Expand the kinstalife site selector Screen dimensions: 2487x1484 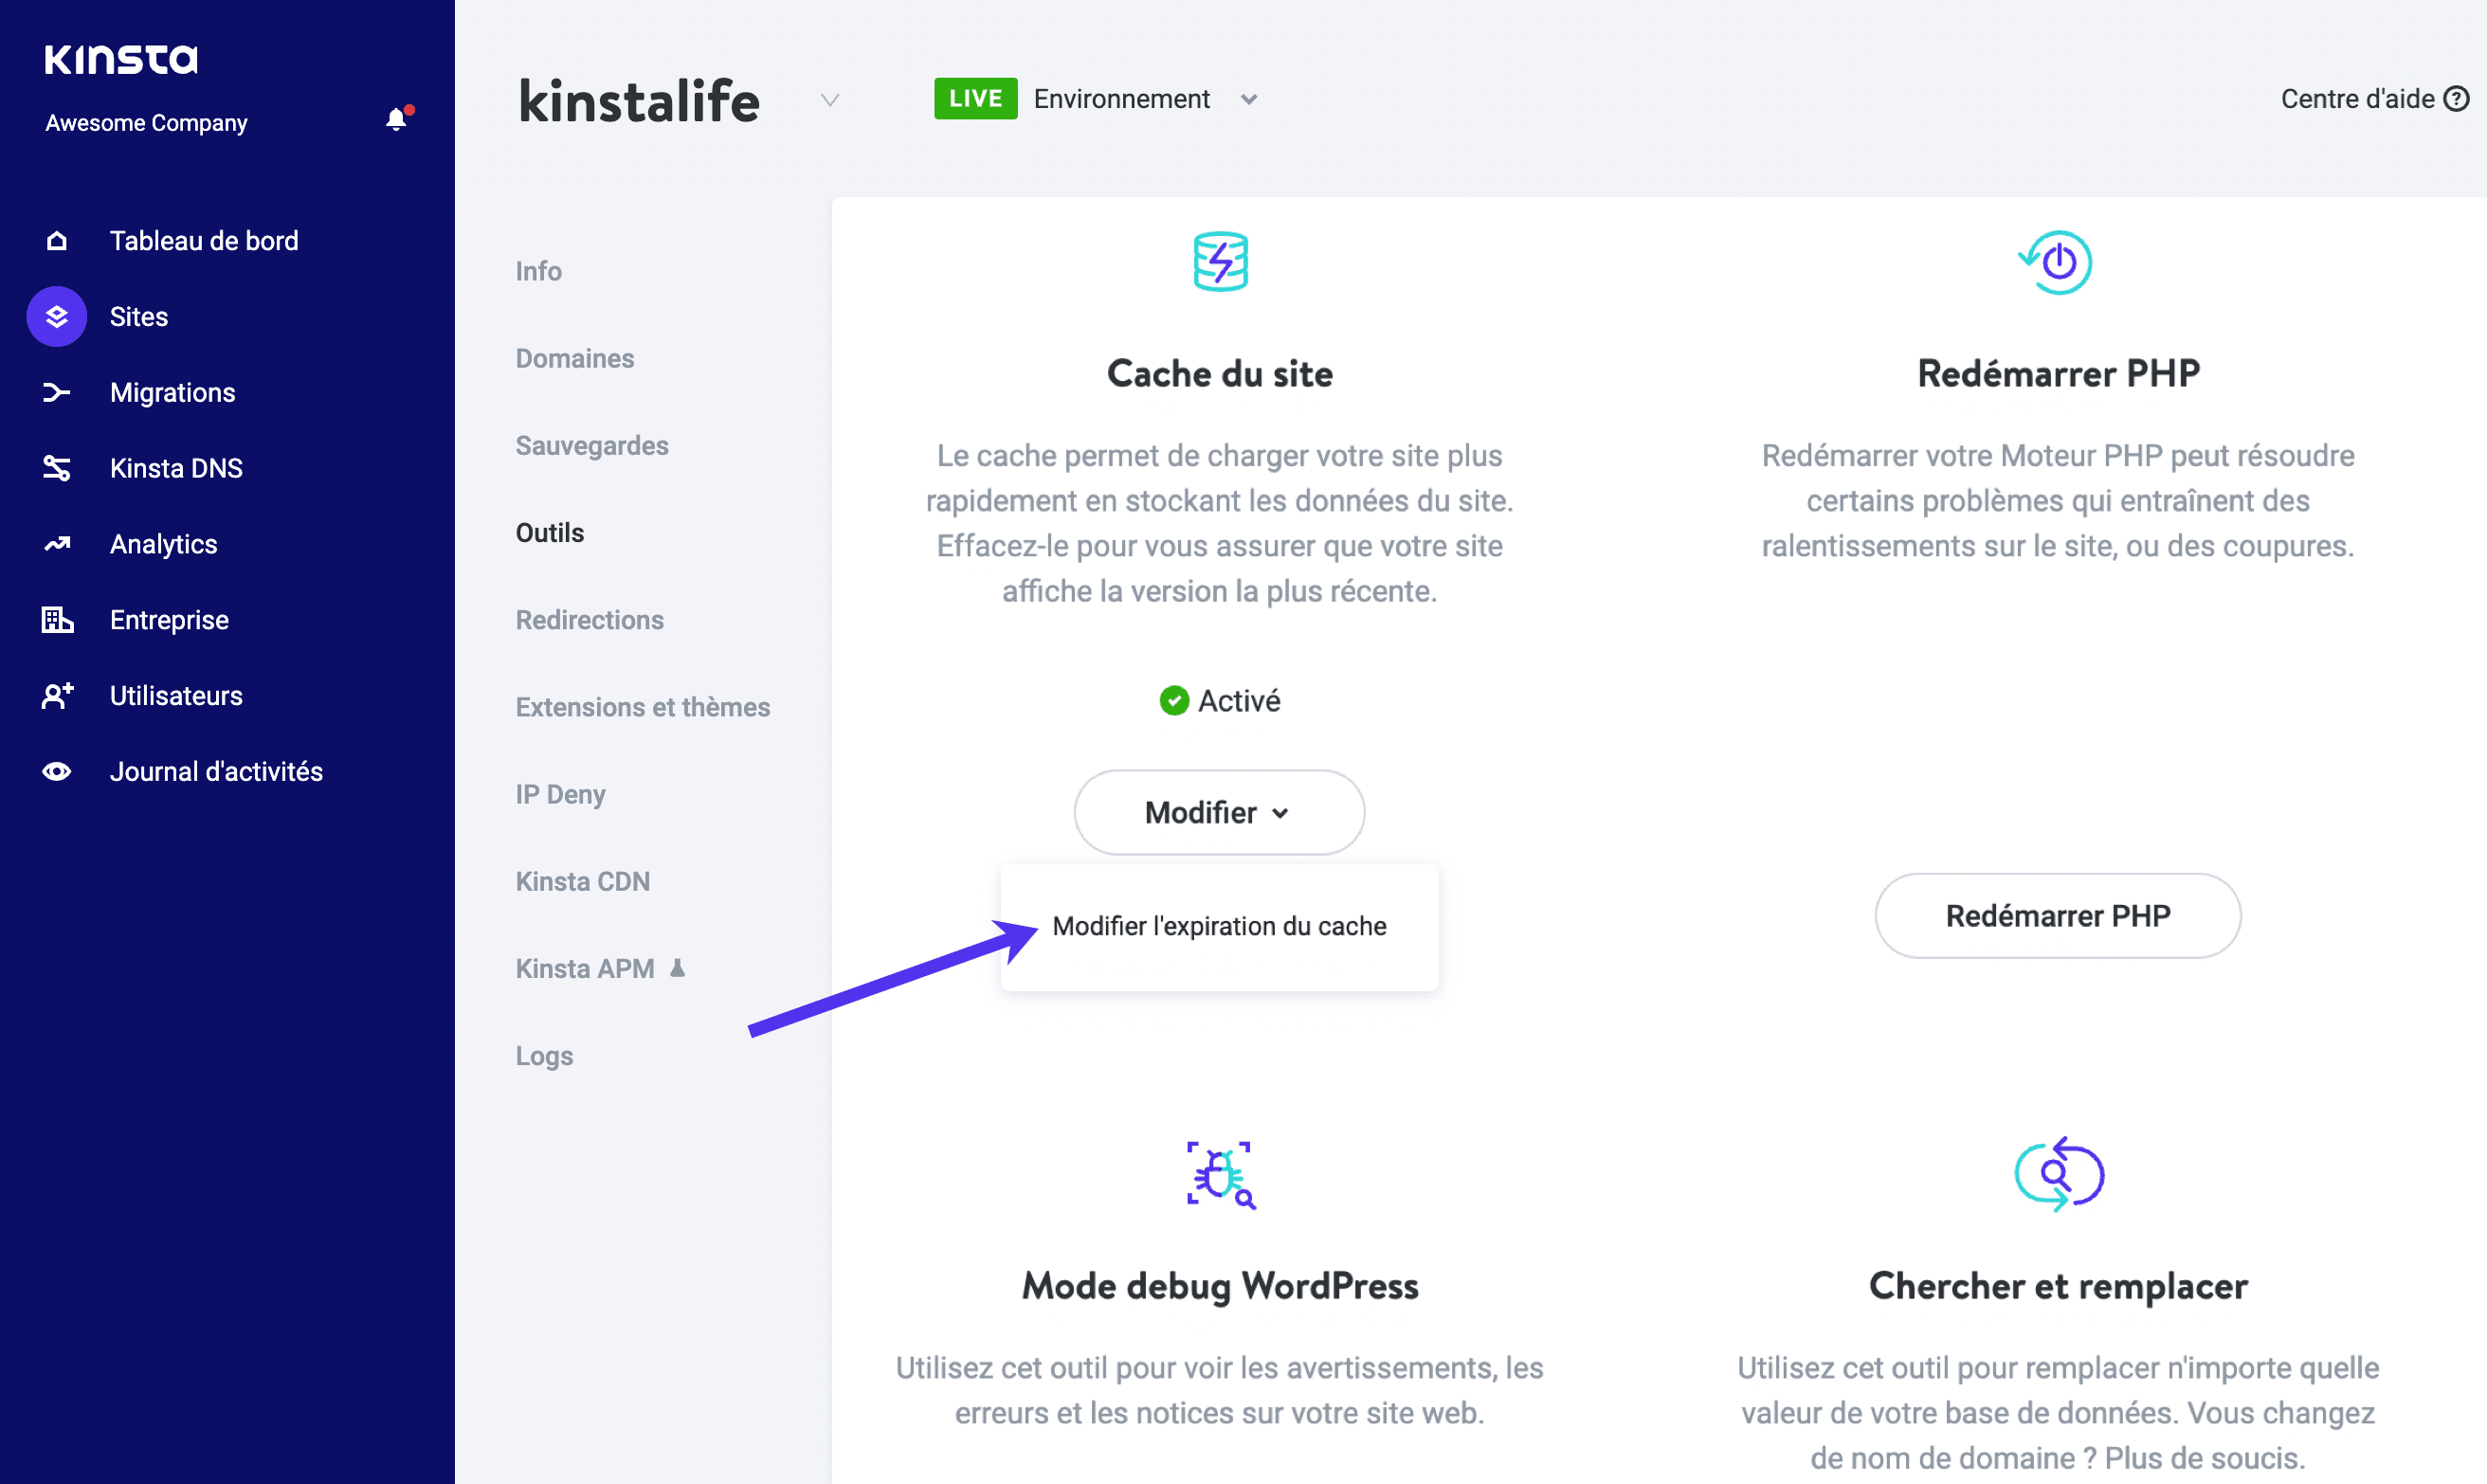pyautogui.click(x=828, y=99)
